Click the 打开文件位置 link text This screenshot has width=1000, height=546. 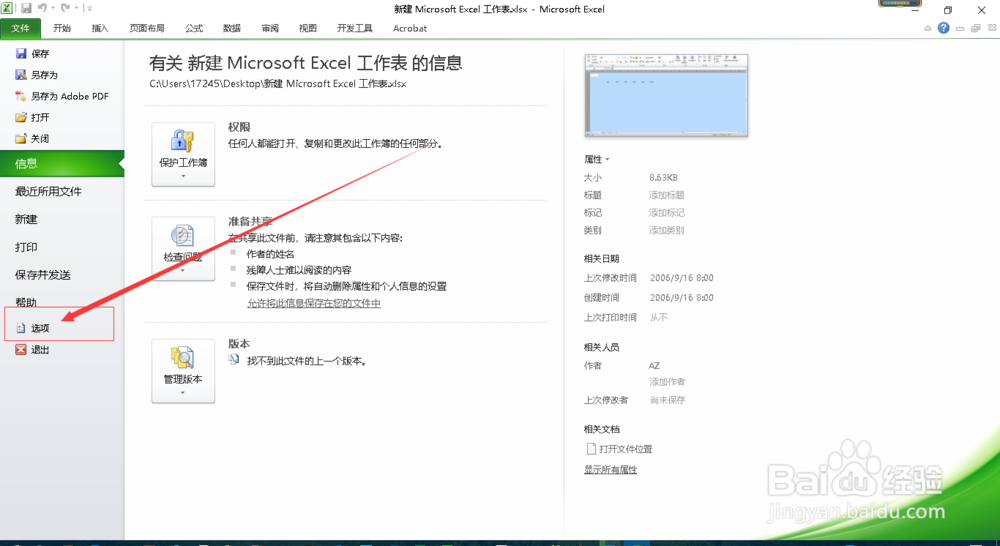pyautogui.click(x=626, y=449)
